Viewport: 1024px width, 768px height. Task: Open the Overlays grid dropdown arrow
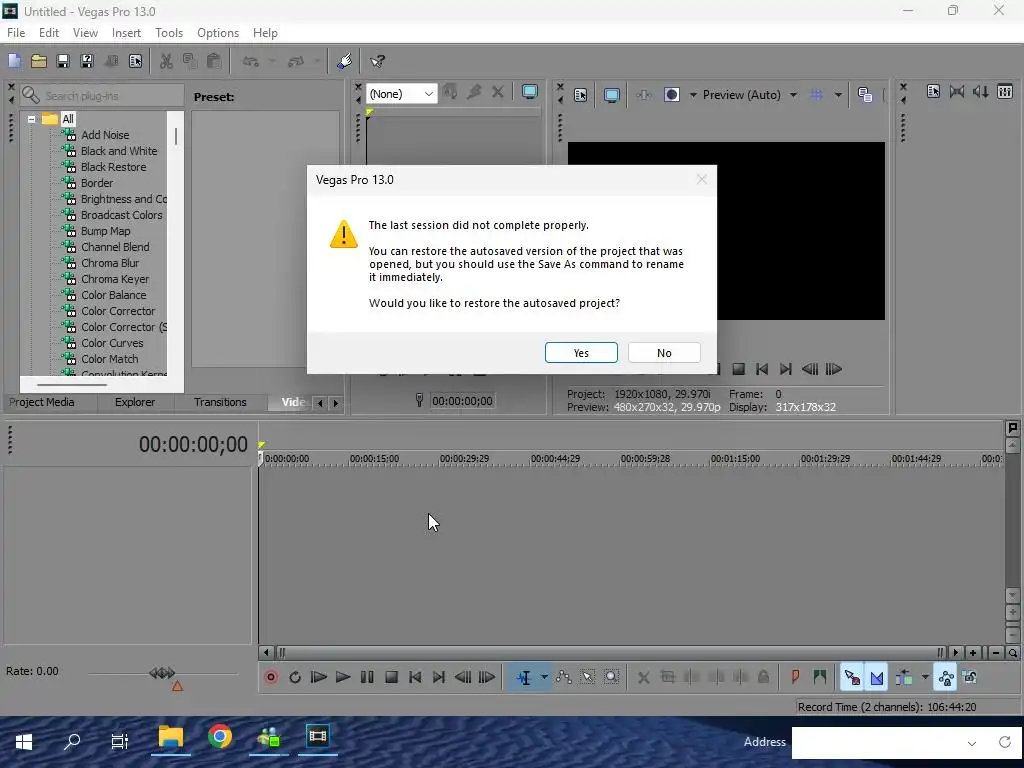pyautogui.click(x=838, y=95)
